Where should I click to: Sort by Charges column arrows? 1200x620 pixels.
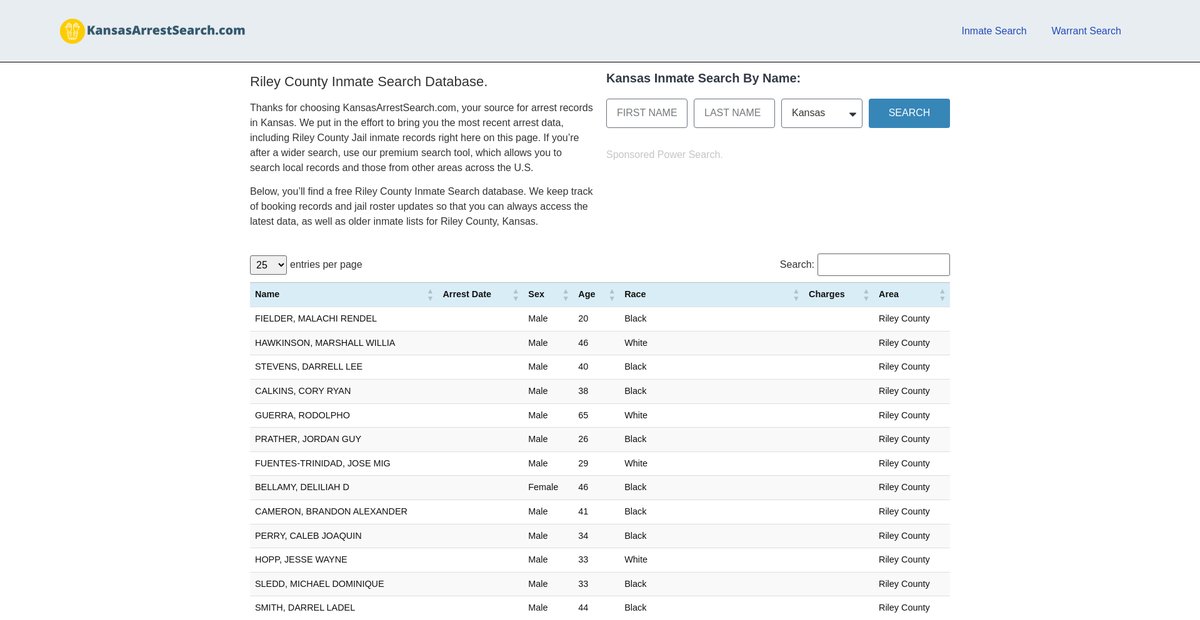pos(866,295)
